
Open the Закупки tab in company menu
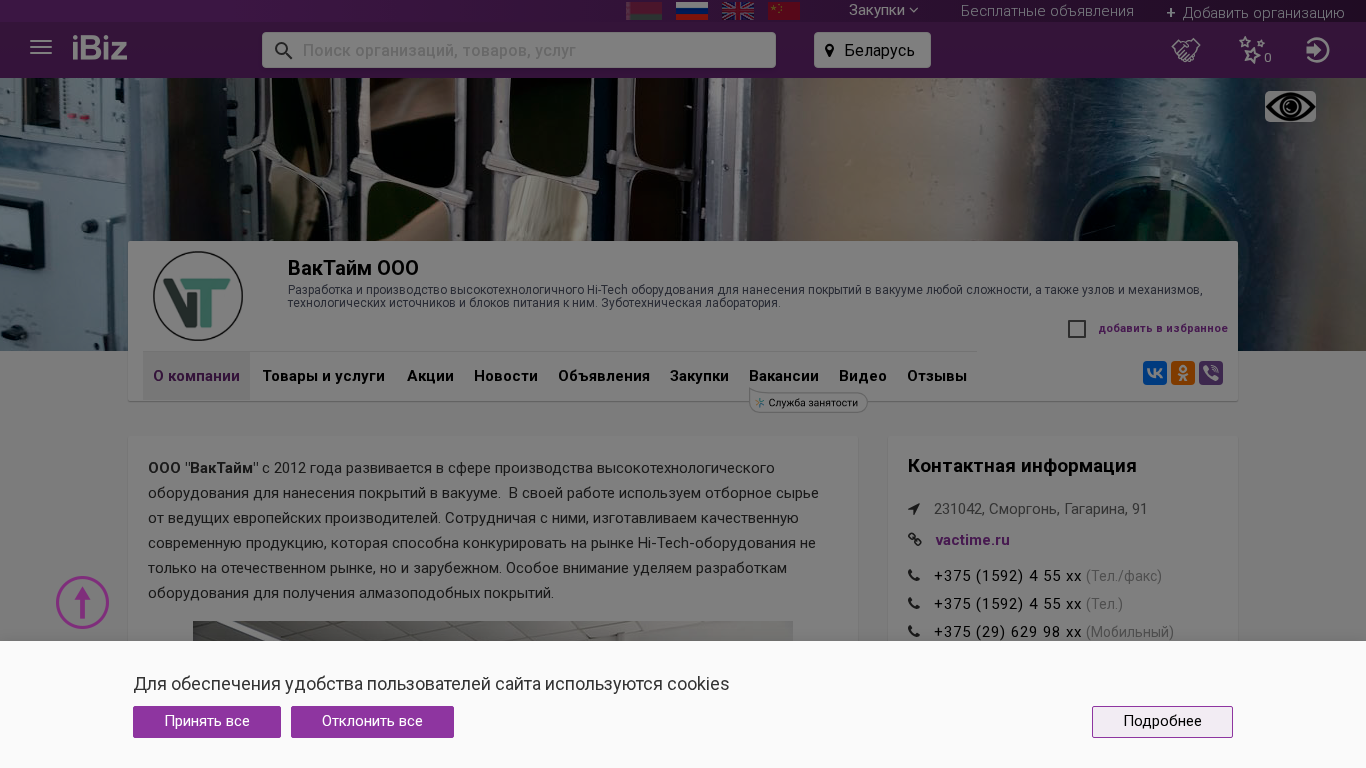click(699, 376)
